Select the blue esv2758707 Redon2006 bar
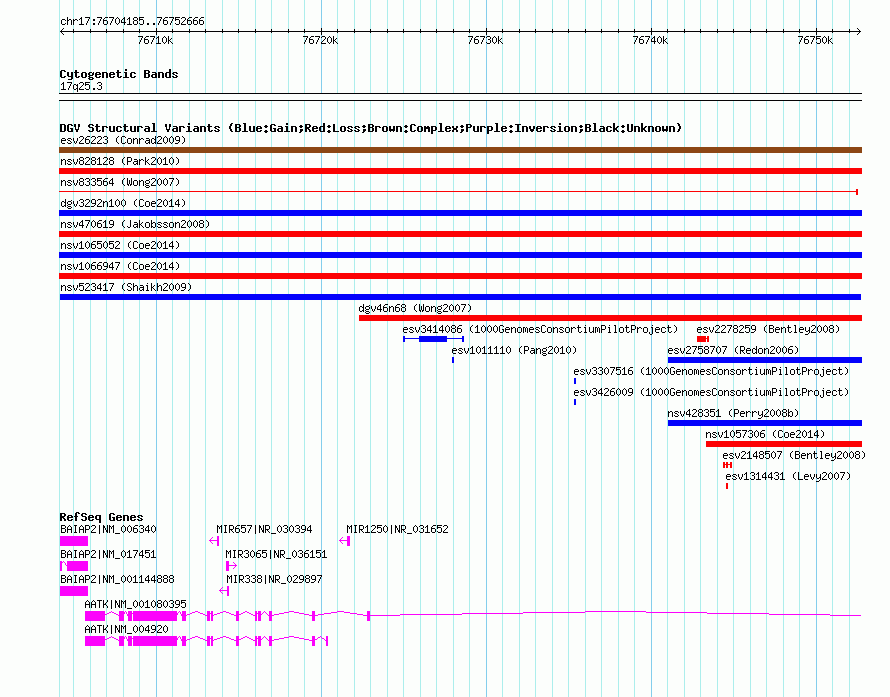 click(x=765, y=360)
